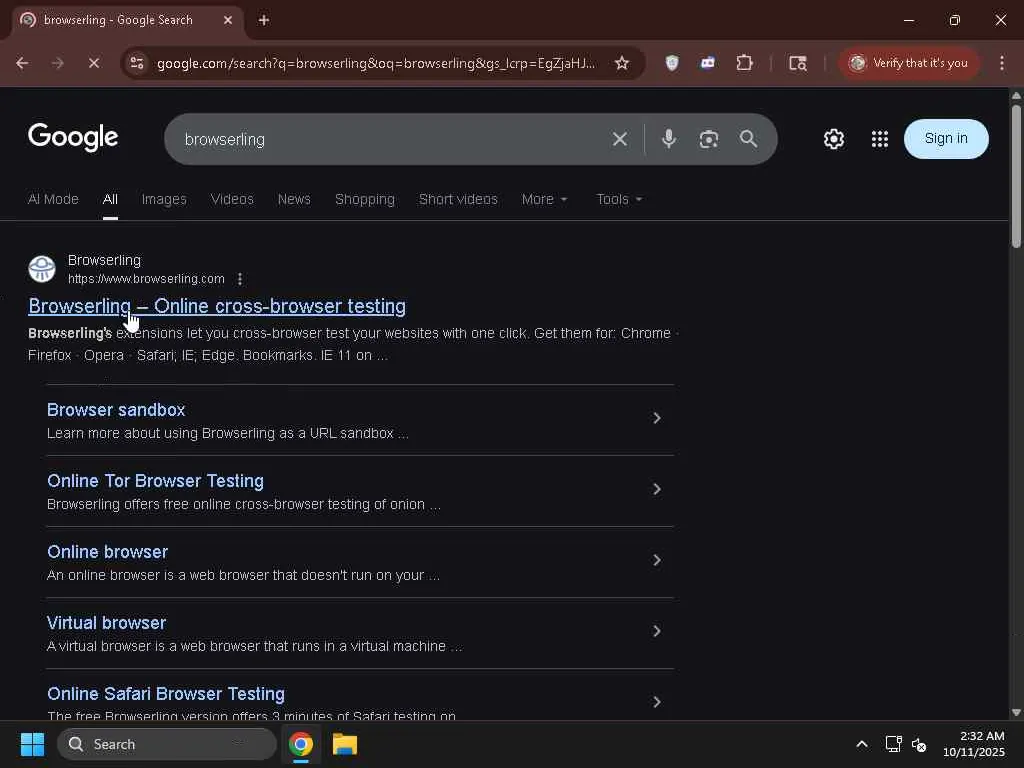Viewport: 1024px width, 768px height.
Task: Open Chrome's three-dot menu
Action: coord(1002,63)
